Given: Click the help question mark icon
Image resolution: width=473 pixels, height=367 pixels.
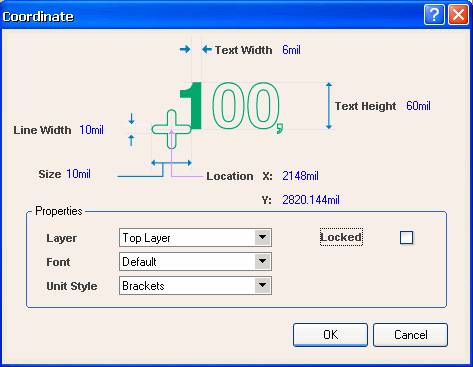Looking at the screenshot, I should tap(434, 15).
